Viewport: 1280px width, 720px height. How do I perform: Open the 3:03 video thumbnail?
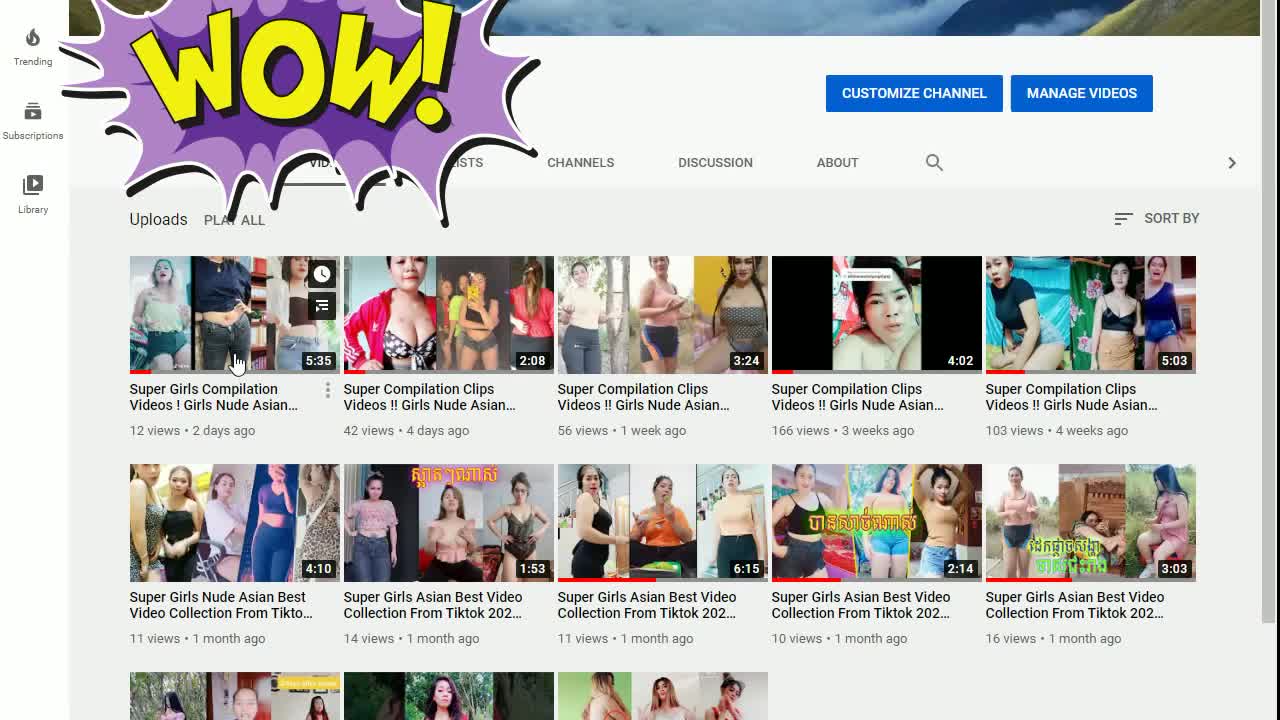point(1091,523)
